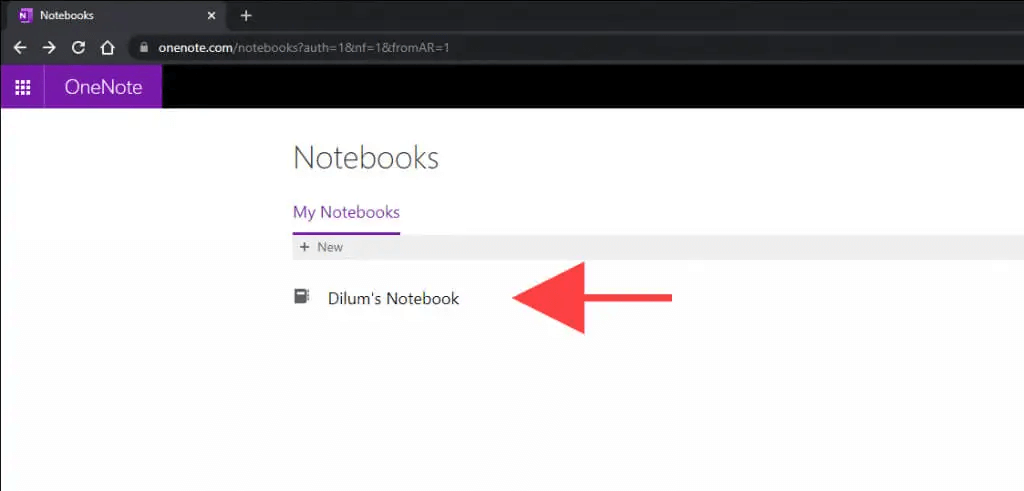The height and width of the screenshot is (491, 1024).
Task: Go forward in browser history
Action: click(x=49, y=48)
